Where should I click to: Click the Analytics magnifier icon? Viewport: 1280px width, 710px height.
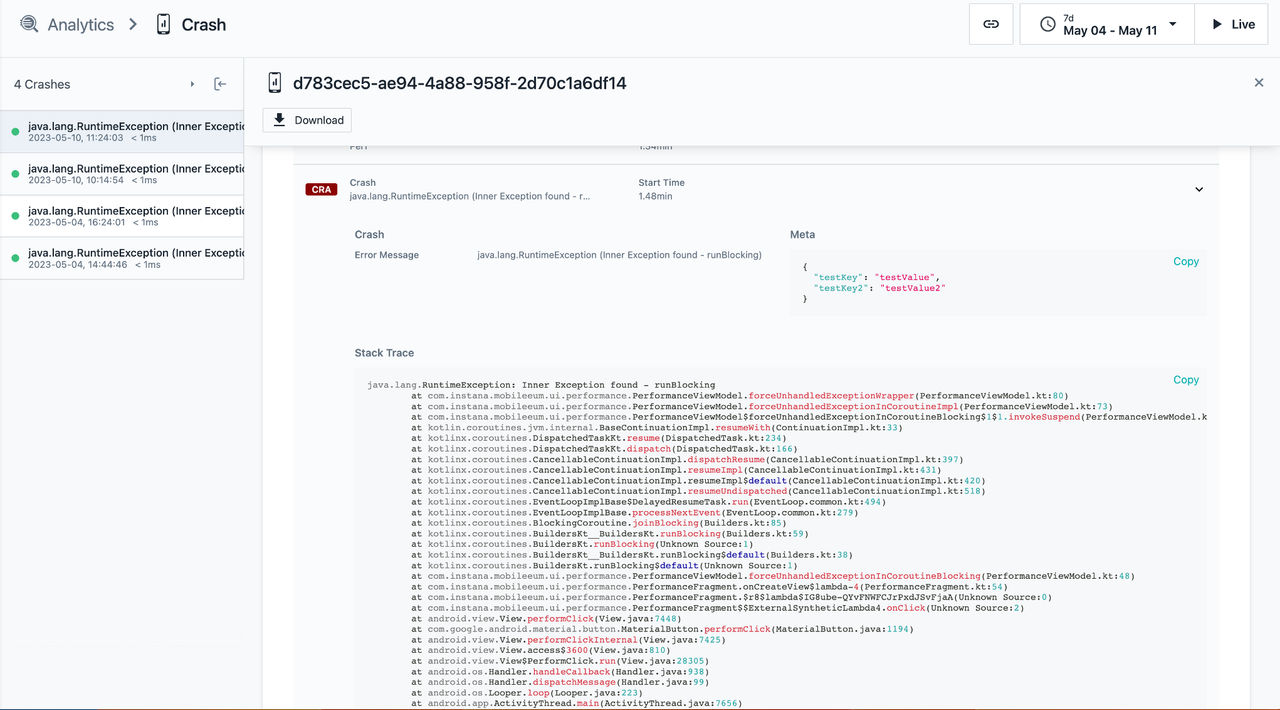click(29, 24)
